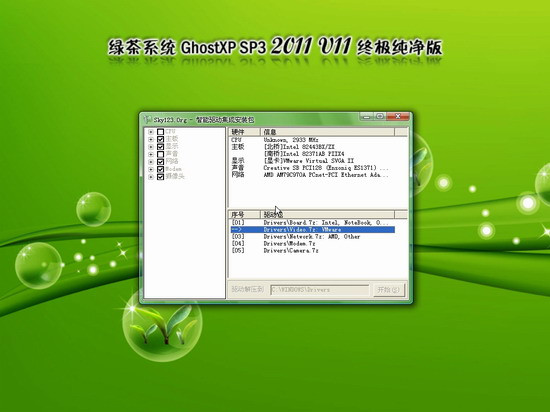550x412 pixels.
Task: Expand the 摄像头 tree node
Action: point(151,176)
